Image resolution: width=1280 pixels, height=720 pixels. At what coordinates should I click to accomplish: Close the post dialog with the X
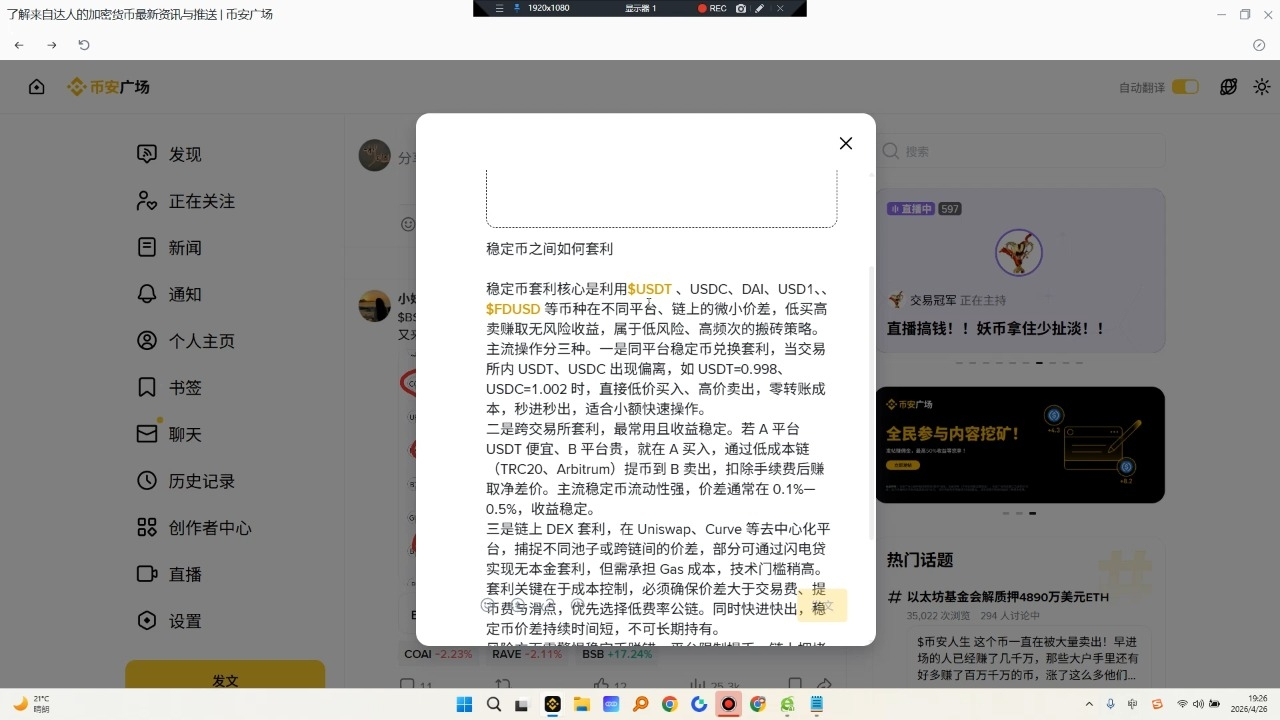click(x=846, y=143)
